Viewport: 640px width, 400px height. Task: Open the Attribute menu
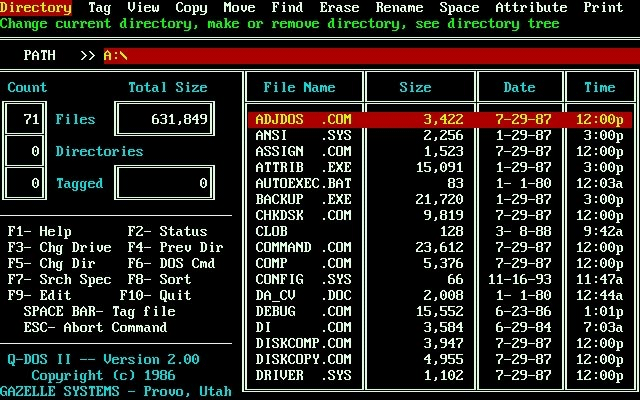(531, 7)
